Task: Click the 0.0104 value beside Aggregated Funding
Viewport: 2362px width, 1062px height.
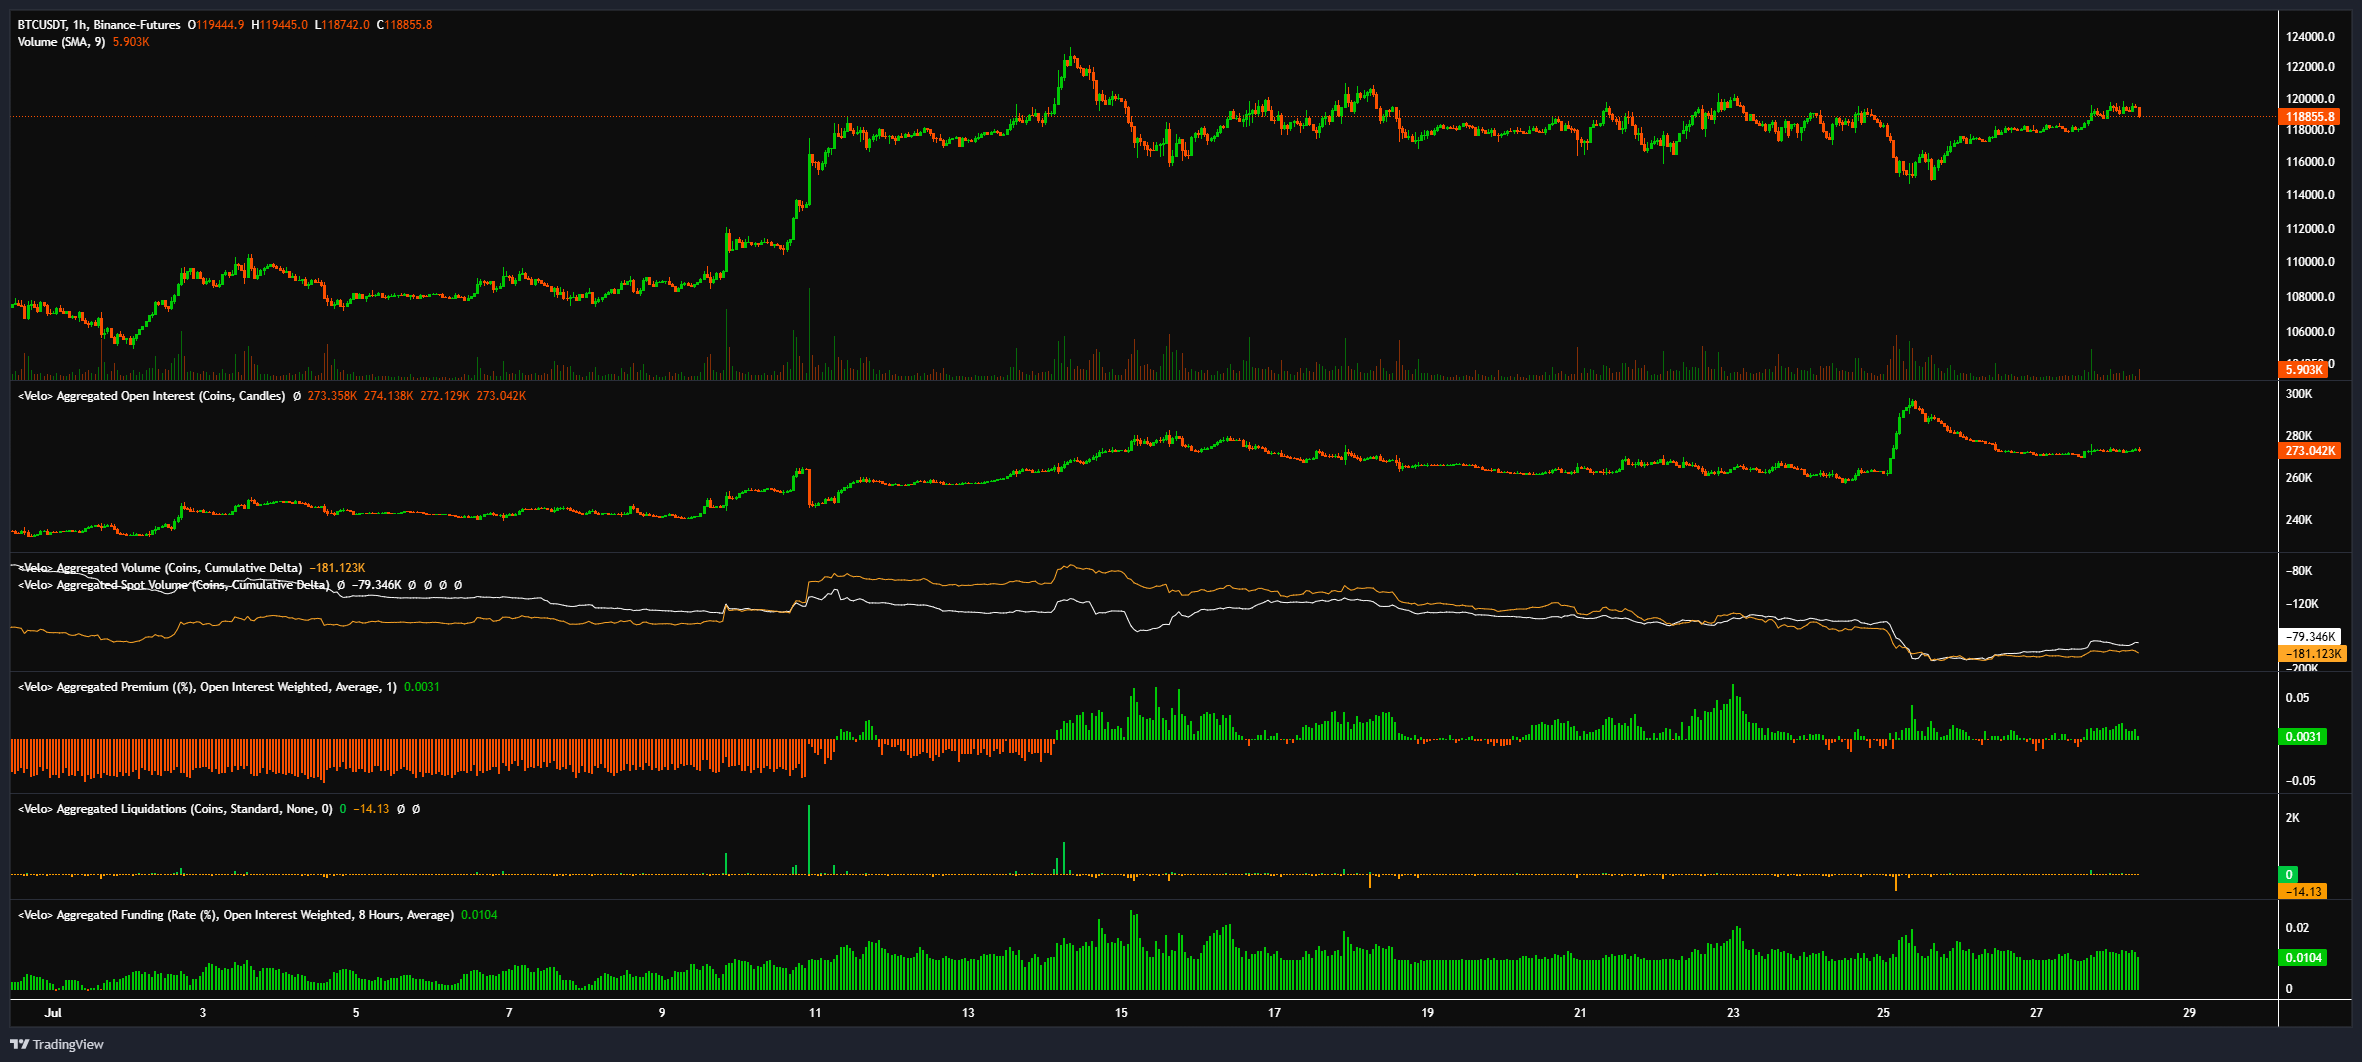Action: point(479,915)
